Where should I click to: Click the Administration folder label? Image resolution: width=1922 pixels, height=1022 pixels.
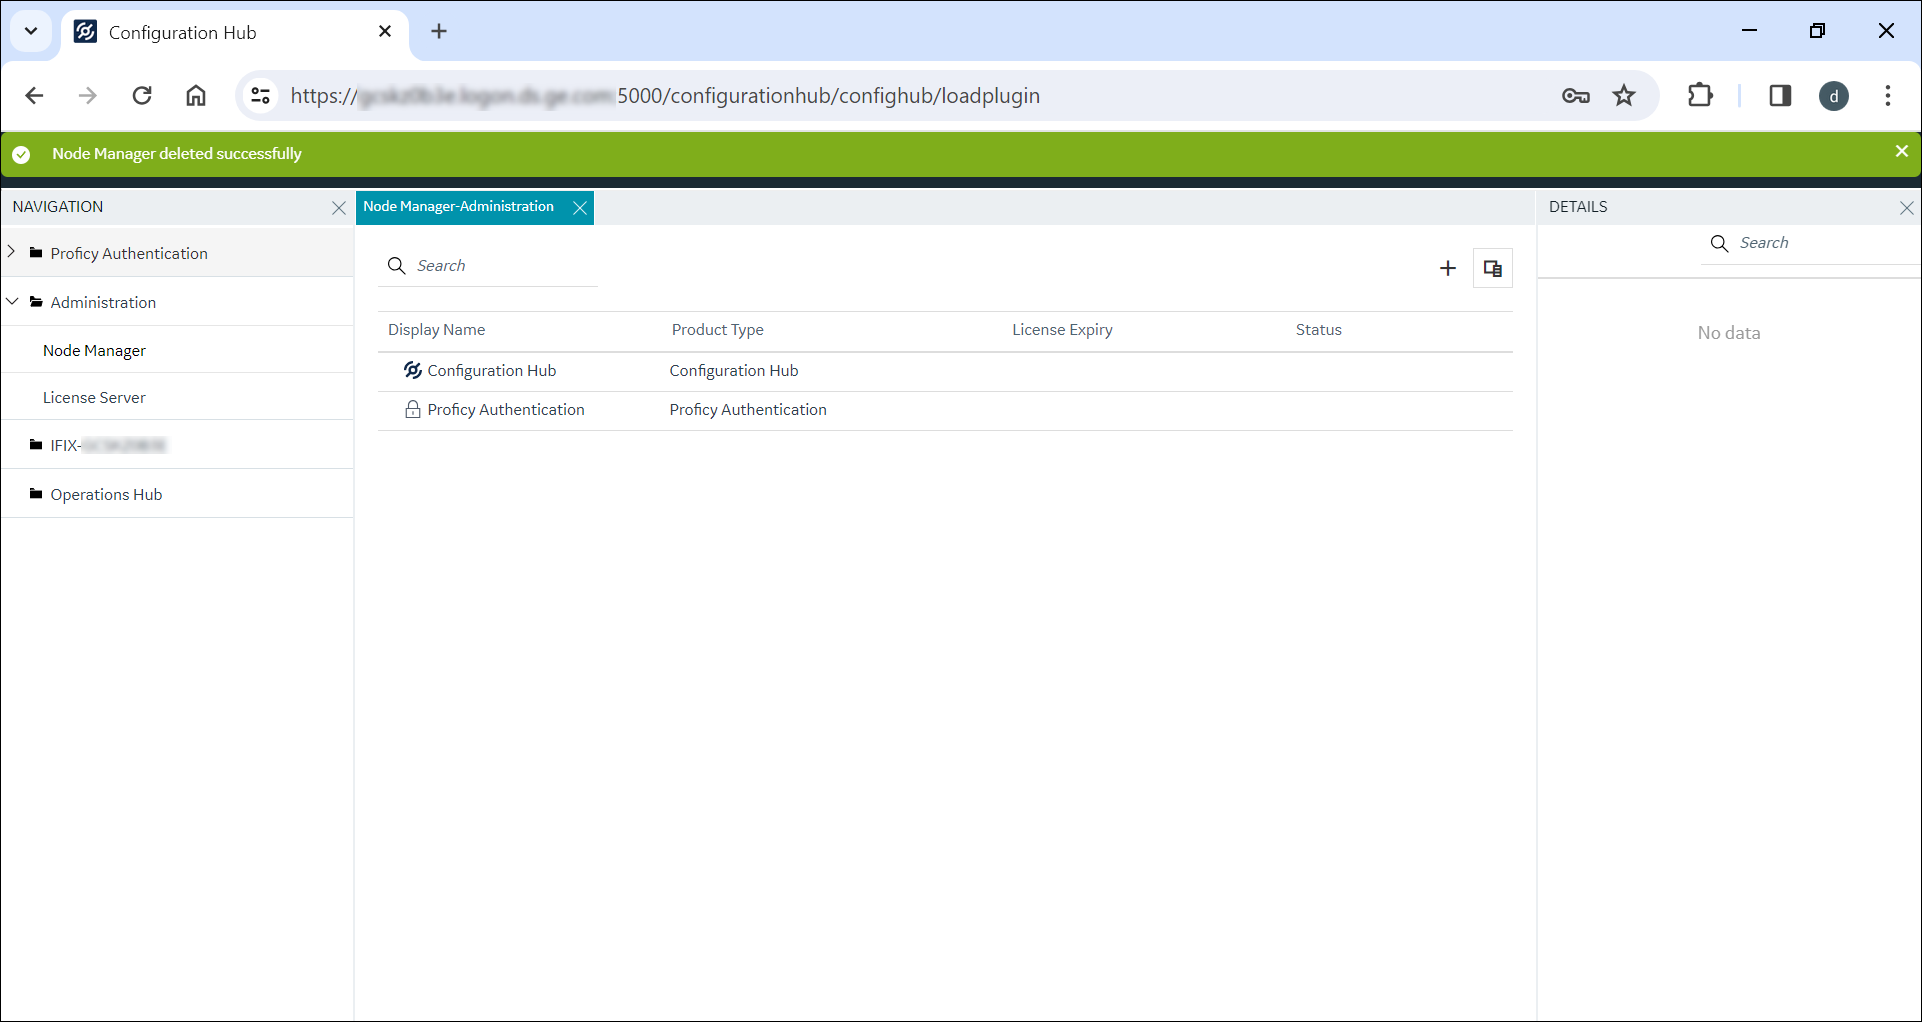(103, 302)
